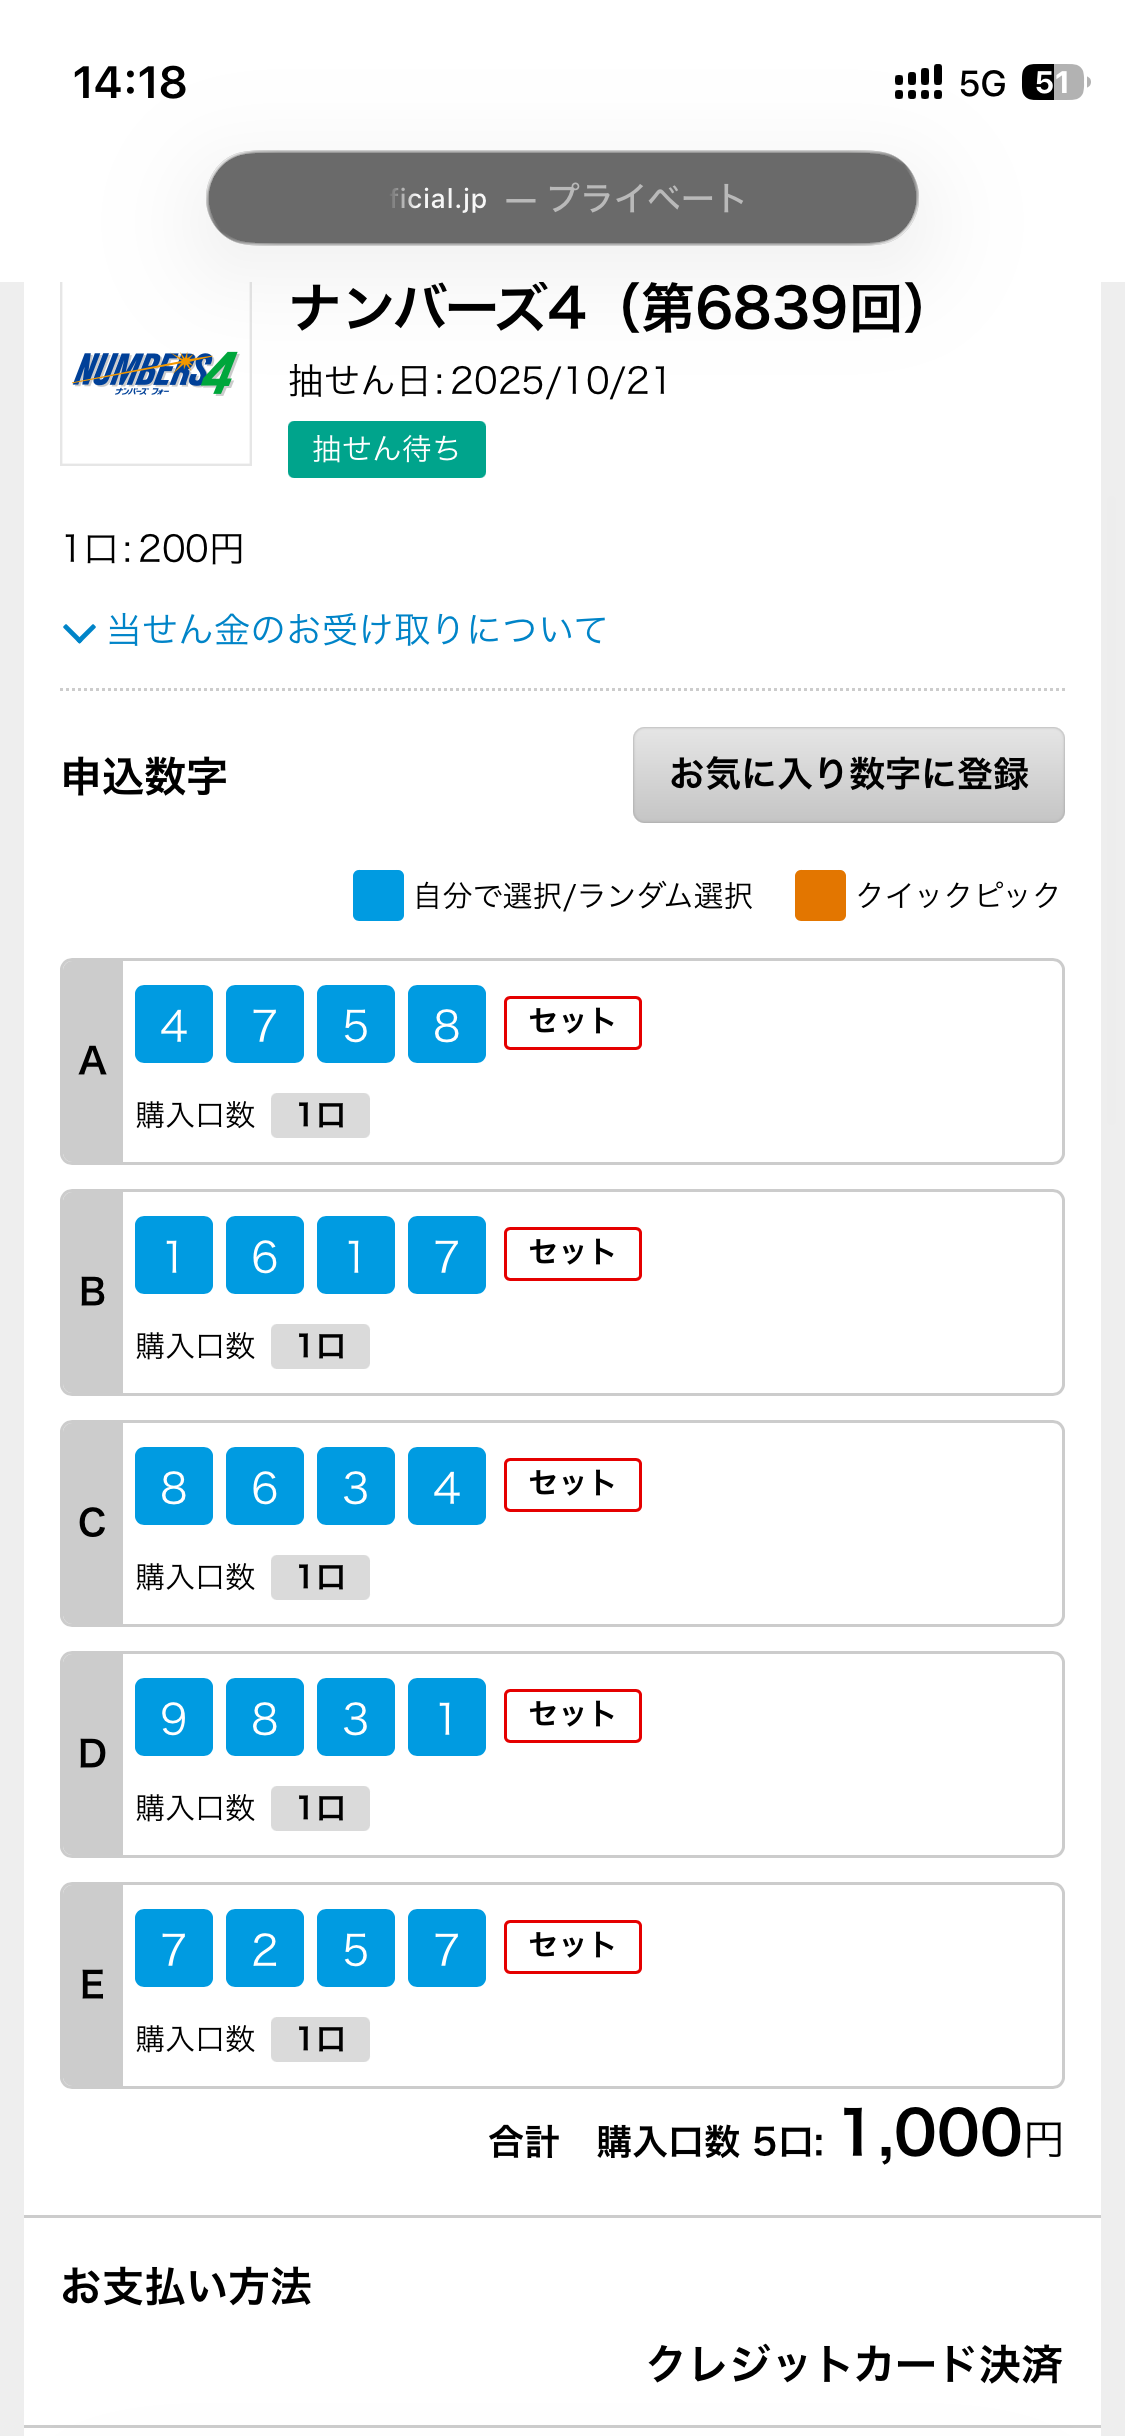
Task: Tap the セット label in row B
Action: point(572,1254)
